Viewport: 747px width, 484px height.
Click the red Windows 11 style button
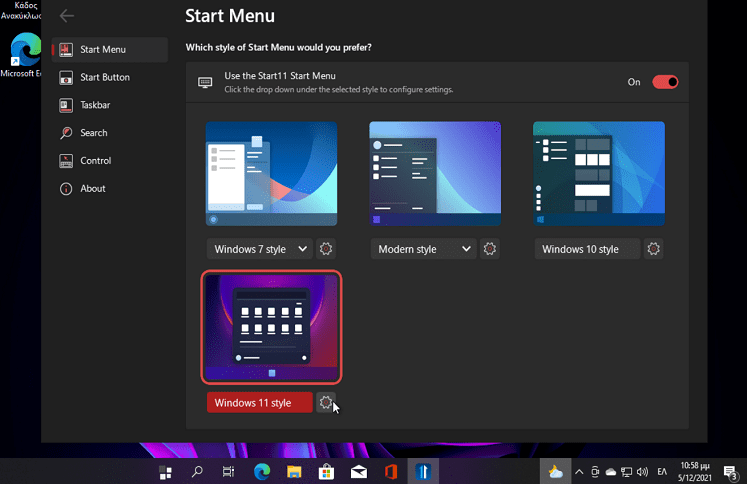pos(260,403)
